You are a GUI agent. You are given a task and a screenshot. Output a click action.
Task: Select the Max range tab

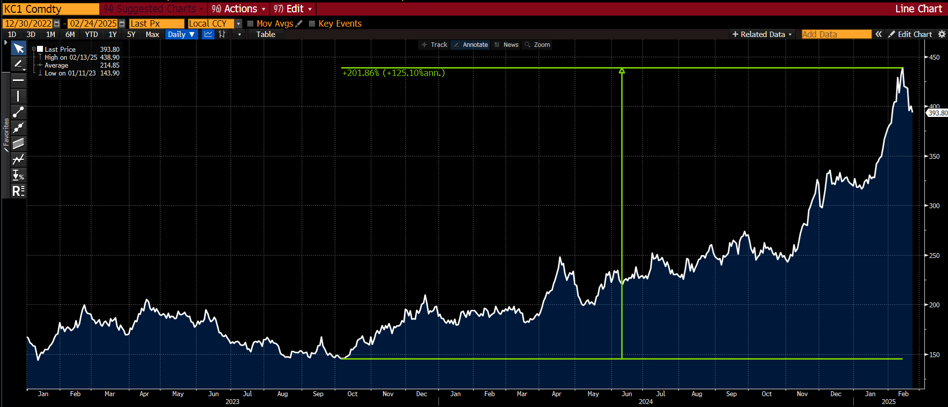point(152,34)
